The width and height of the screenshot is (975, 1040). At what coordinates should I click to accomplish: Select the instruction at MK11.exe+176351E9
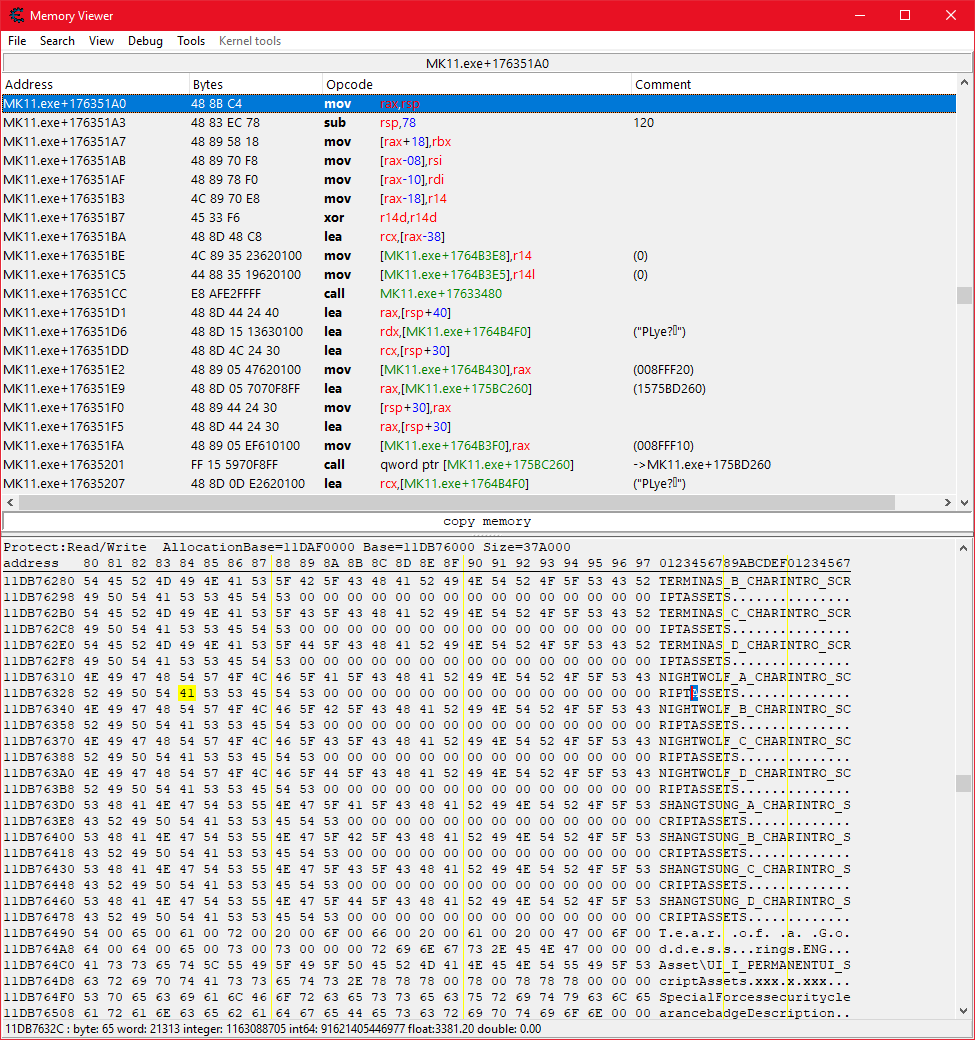(x=479, y=389)
